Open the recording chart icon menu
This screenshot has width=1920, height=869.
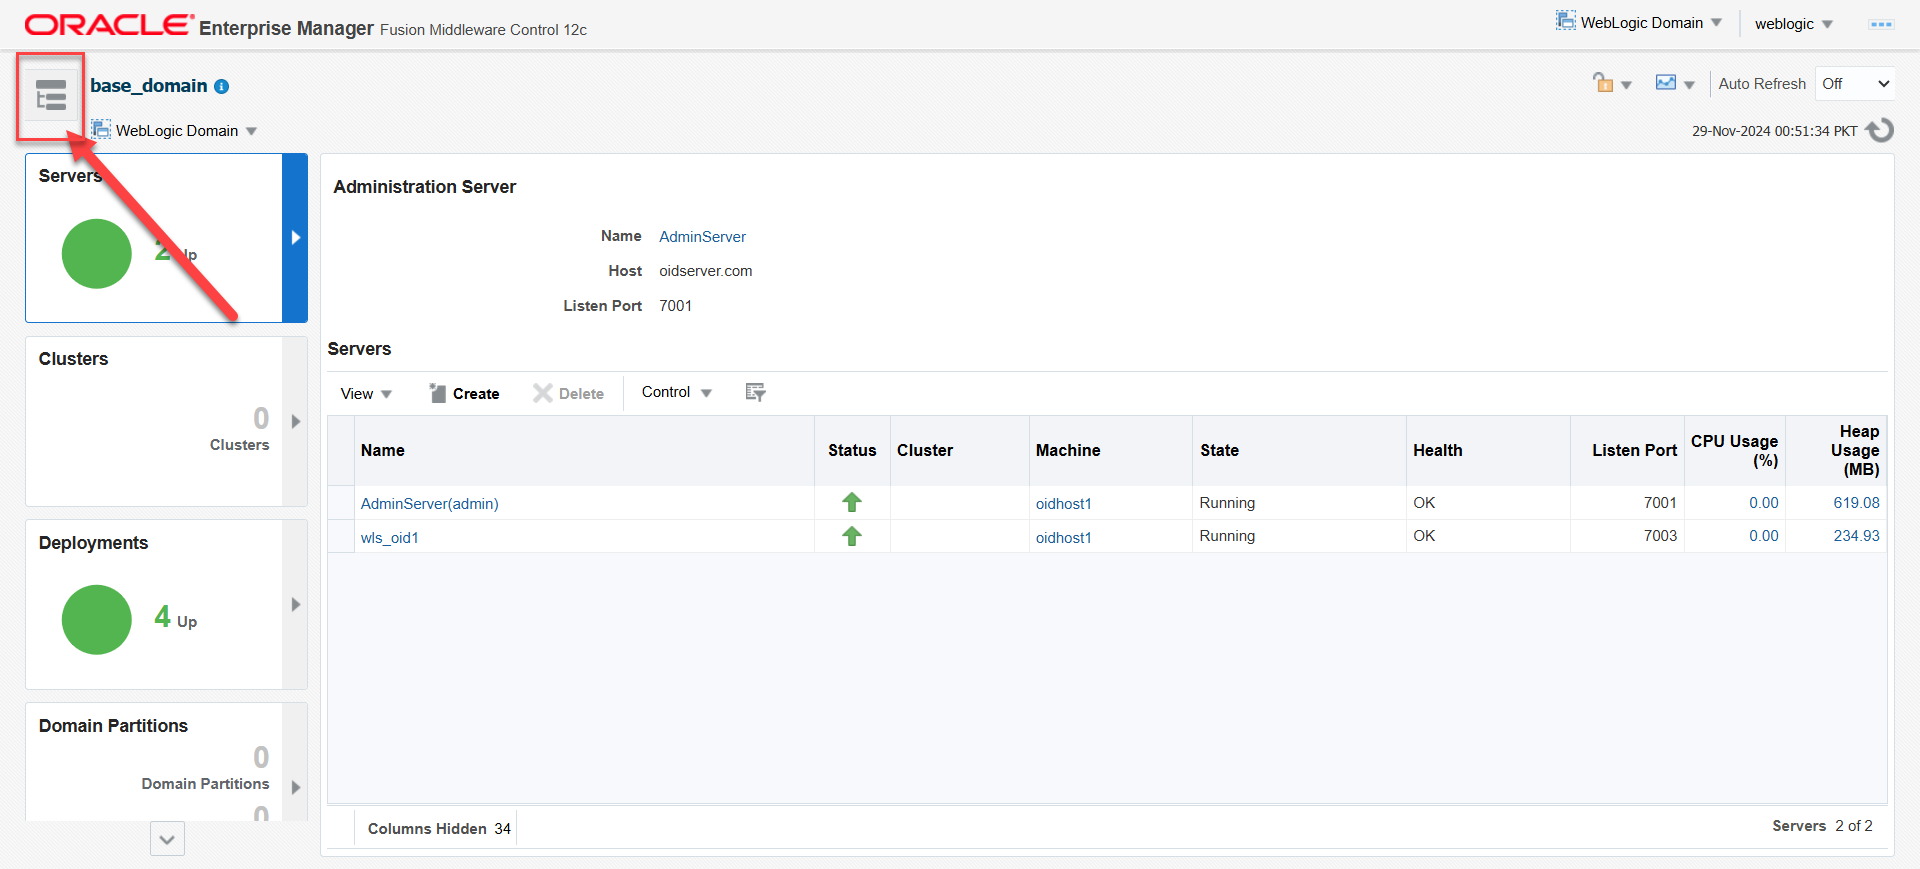(1674, 84)
